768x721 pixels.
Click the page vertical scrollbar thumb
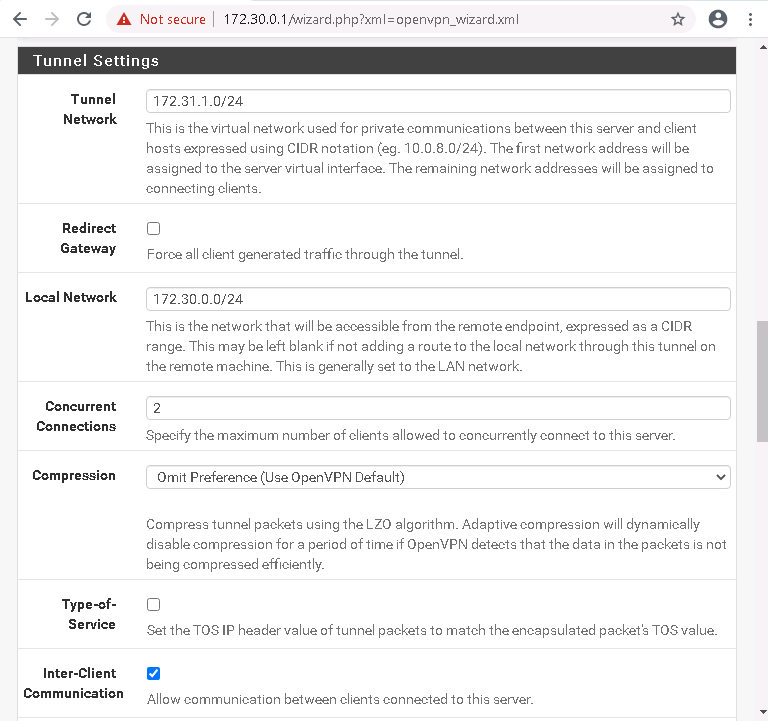click(762, 381)
